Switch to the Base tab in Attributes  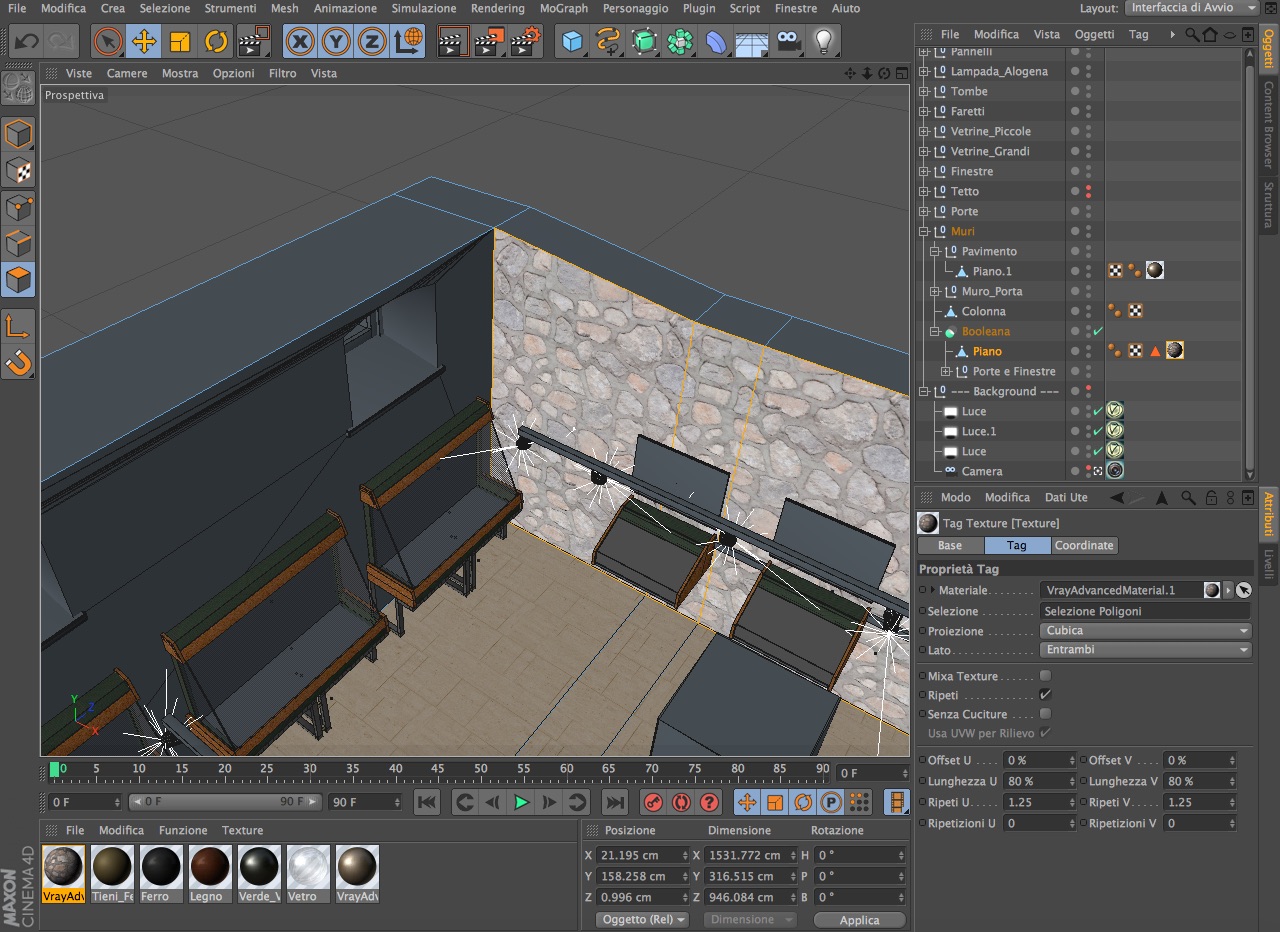pos(950,545)
